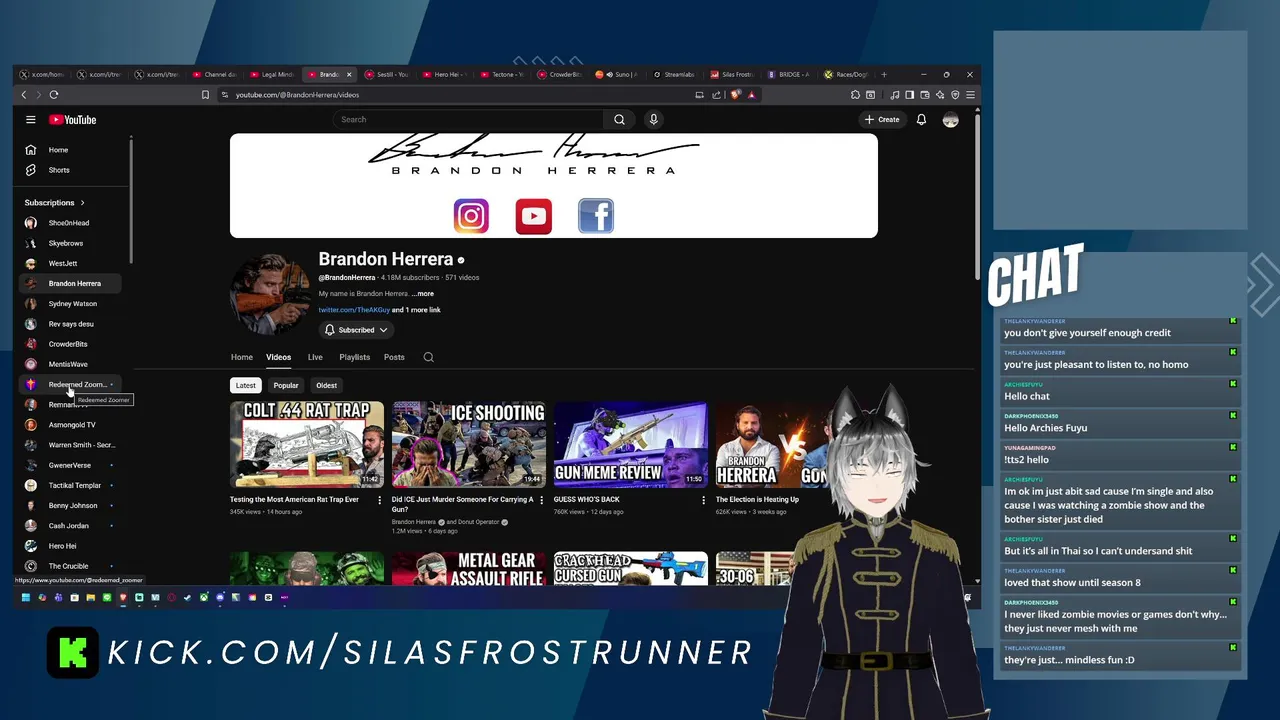Open options for the Rat Trap video
Image resolution: width=1280 pixels, height=720 pixels.
[380, 500]
